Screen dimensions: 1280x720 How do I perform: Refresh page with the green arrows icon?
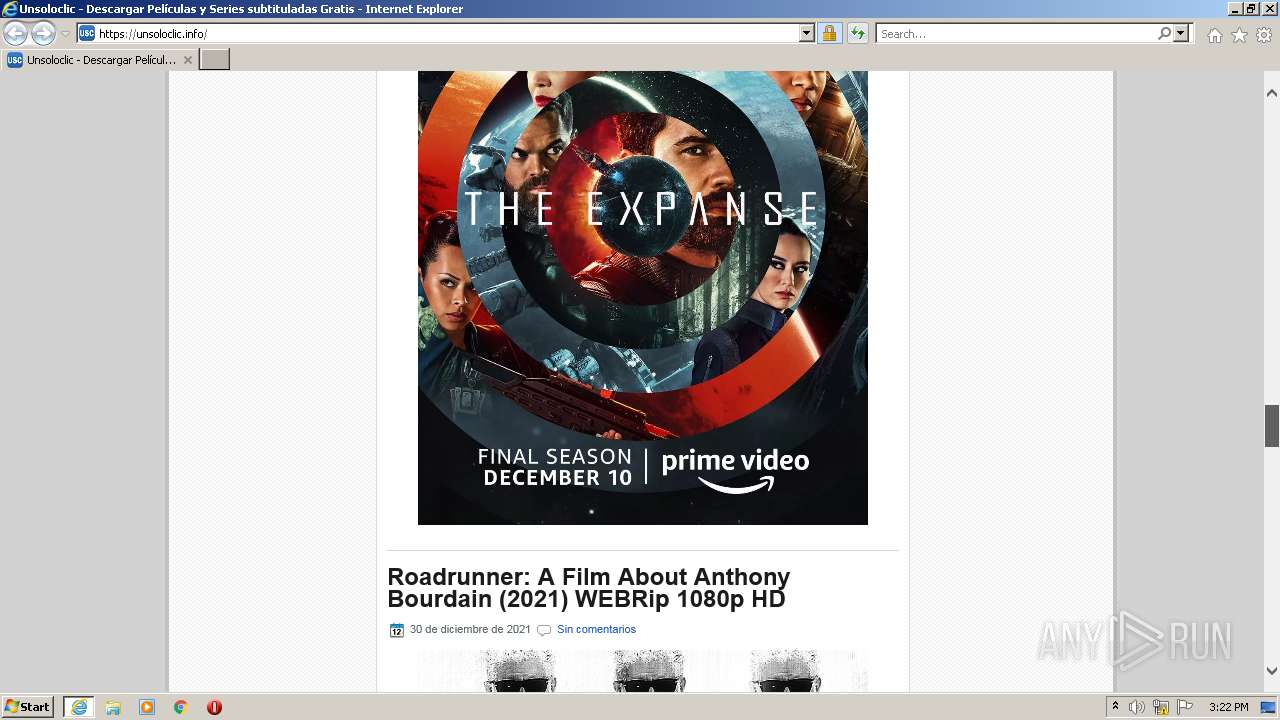(858, 34)
